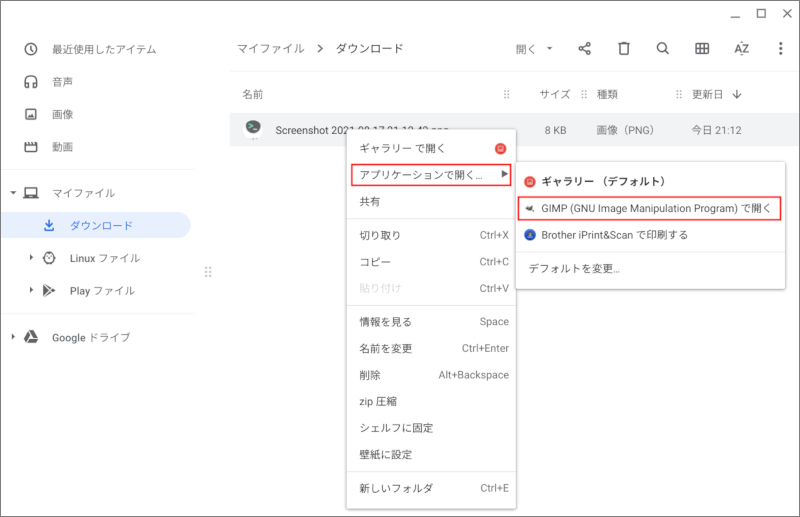Click the share icon in the toolbar
800x517 pixels.
[585, 48]
